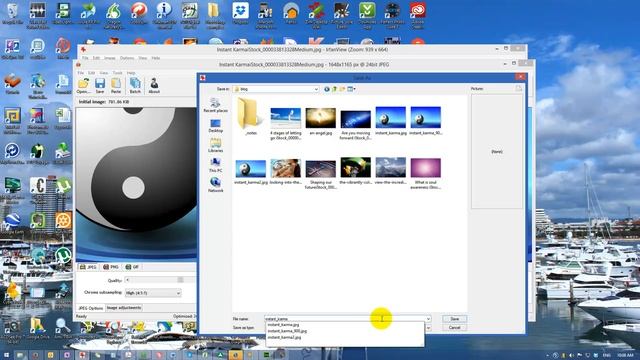The height and width of the screenshot is (360, 640).
Task: Click the Save floppy-disk toolbar icon in RIOT
Action: coord(100,86)
